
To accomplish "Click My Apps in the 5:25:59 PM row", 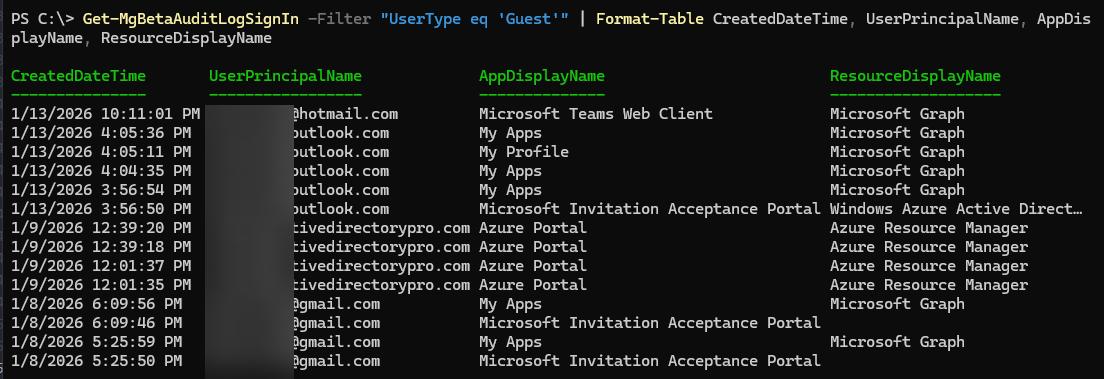I will 510,342.
